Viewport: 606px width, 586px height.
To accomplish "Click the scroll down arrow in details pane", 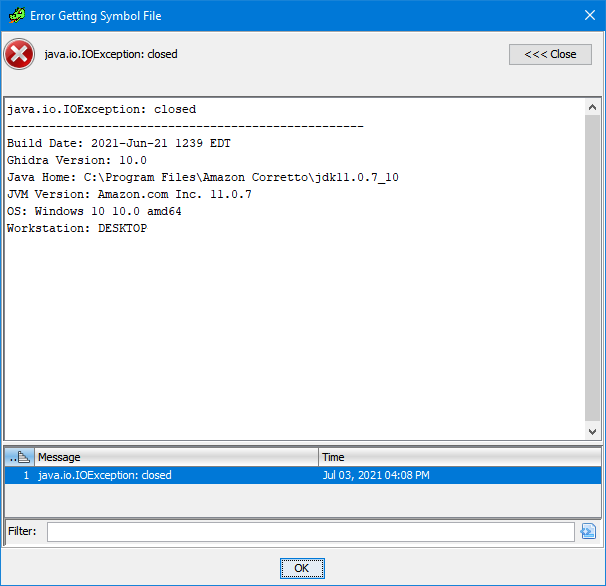I will click(x=592, y=432).
